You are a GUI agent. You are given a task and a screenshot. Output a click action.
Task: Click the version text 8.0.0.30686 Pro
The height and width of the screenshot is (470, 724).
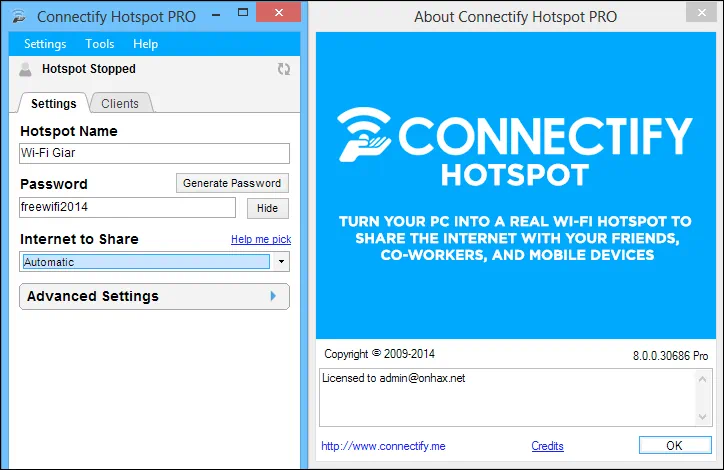click(x=670, y=356)
